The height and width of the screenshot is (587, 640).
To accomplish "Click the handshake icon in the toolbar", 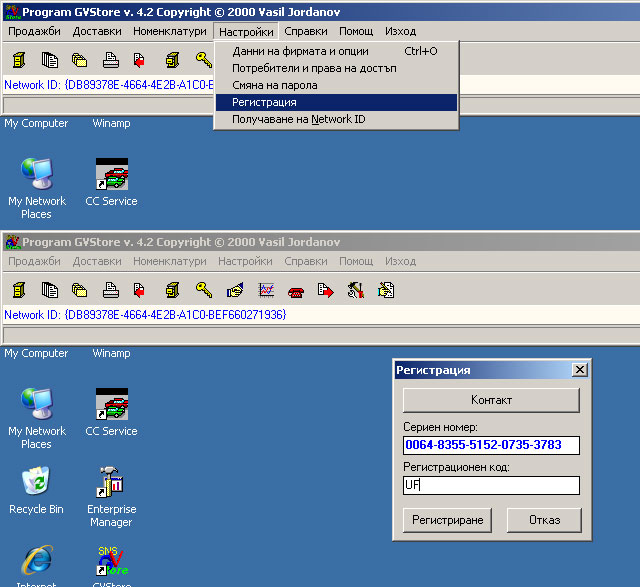I will coord(235,291).
